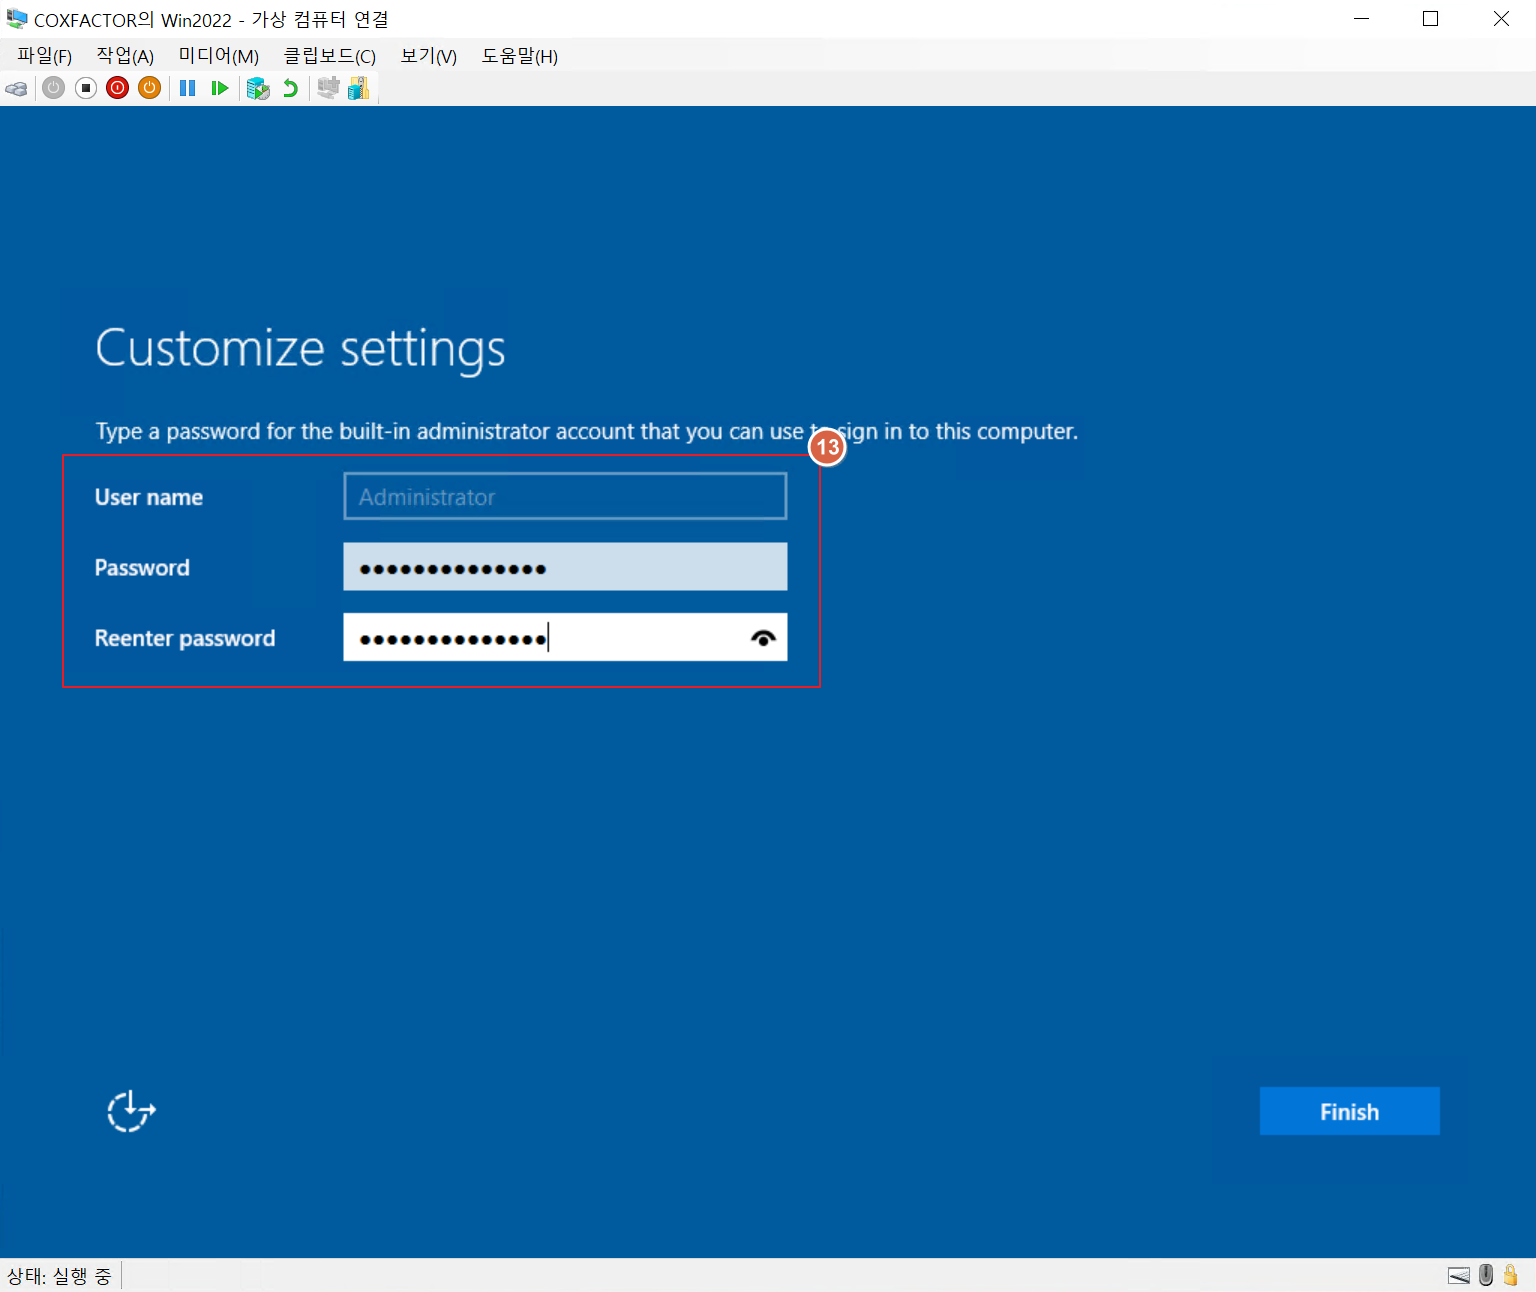The width and height of the screenshot is (1536, 1292).
Task: Click the Customize settings heading
Action: [x=300, y=349]
